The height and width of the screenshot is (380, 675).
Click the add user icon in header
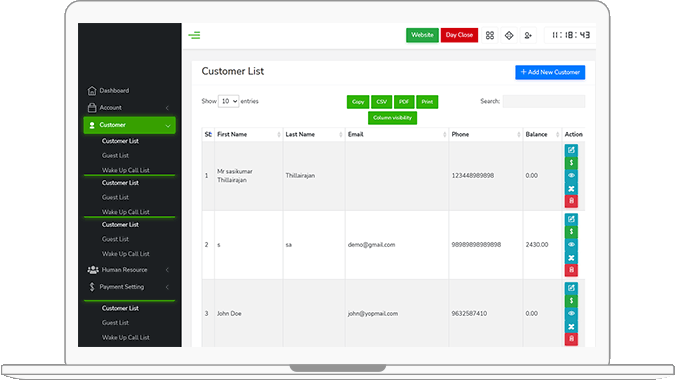[528, 35]
